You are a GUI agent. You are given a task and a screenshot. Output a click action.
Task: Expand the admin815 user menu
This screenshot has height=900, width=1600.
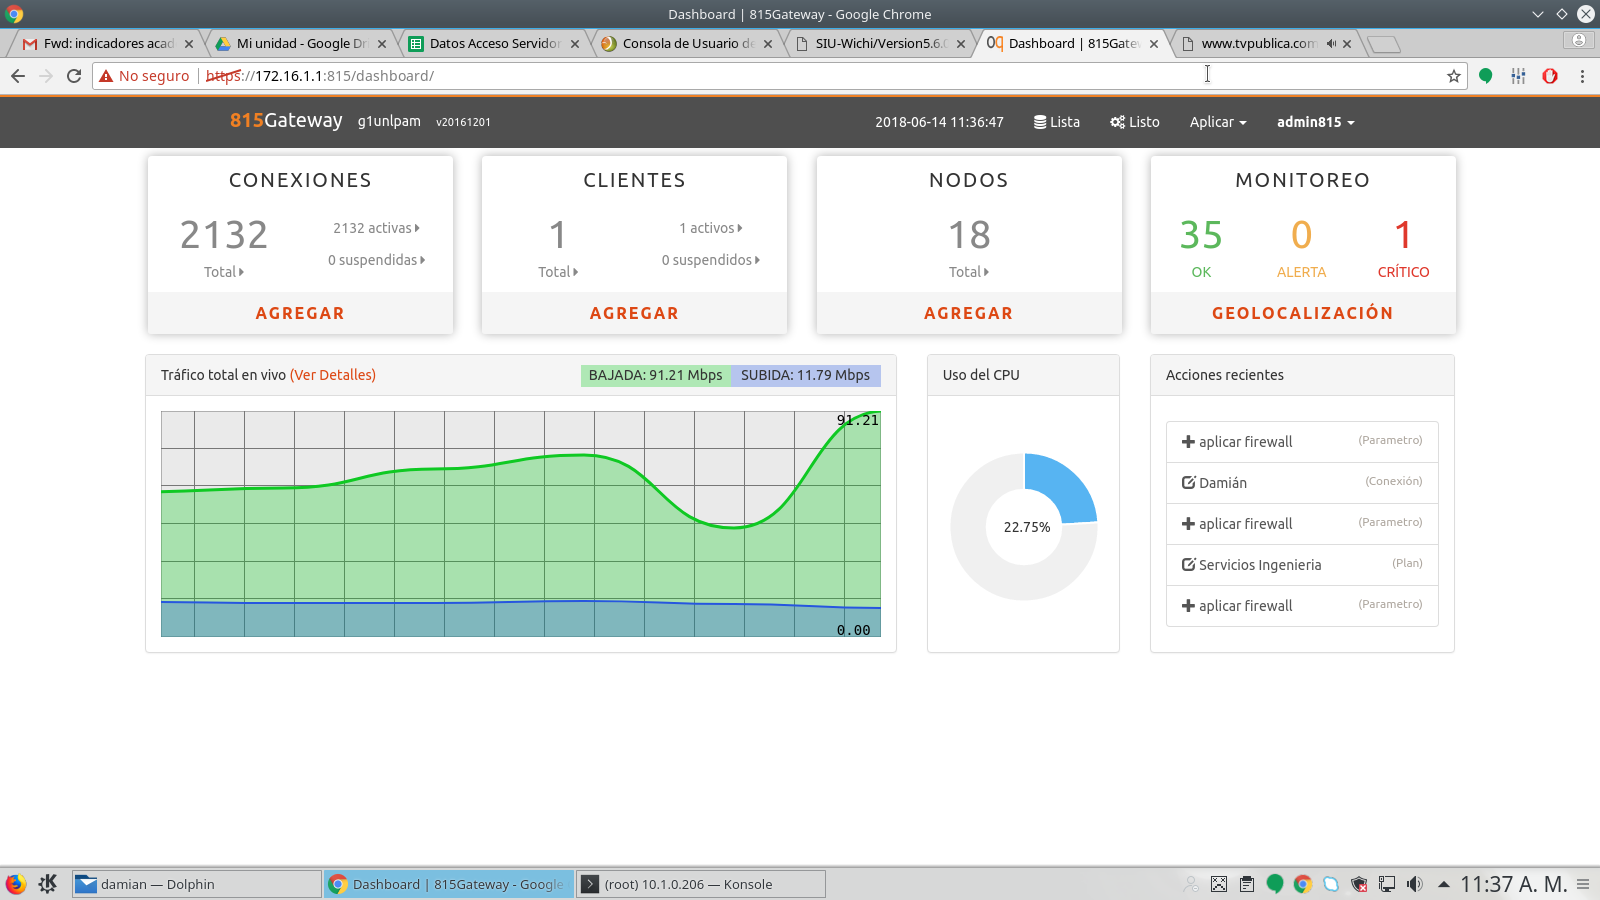click(1315, 122)
